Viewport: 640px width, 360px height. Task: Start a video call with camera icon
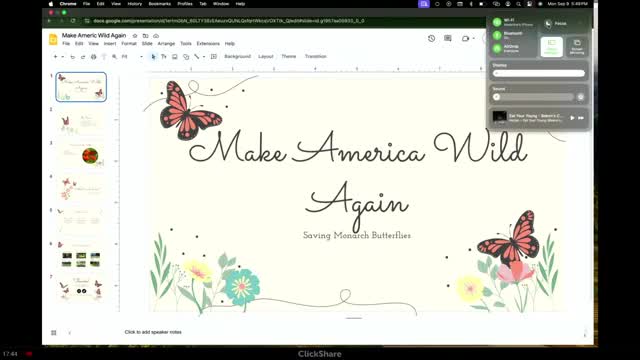click(465, 38)
